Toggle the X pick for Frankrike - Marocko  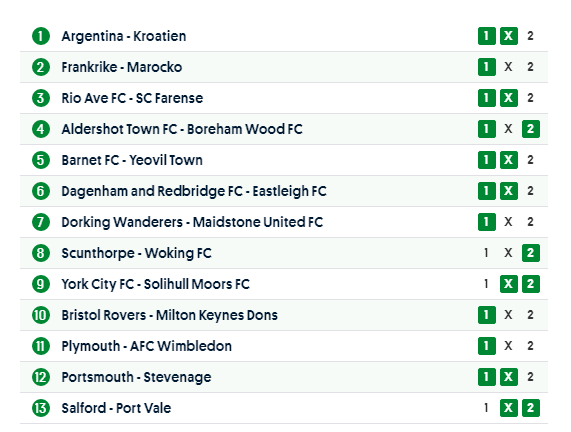pyautogui.click(x=509, y=67)
